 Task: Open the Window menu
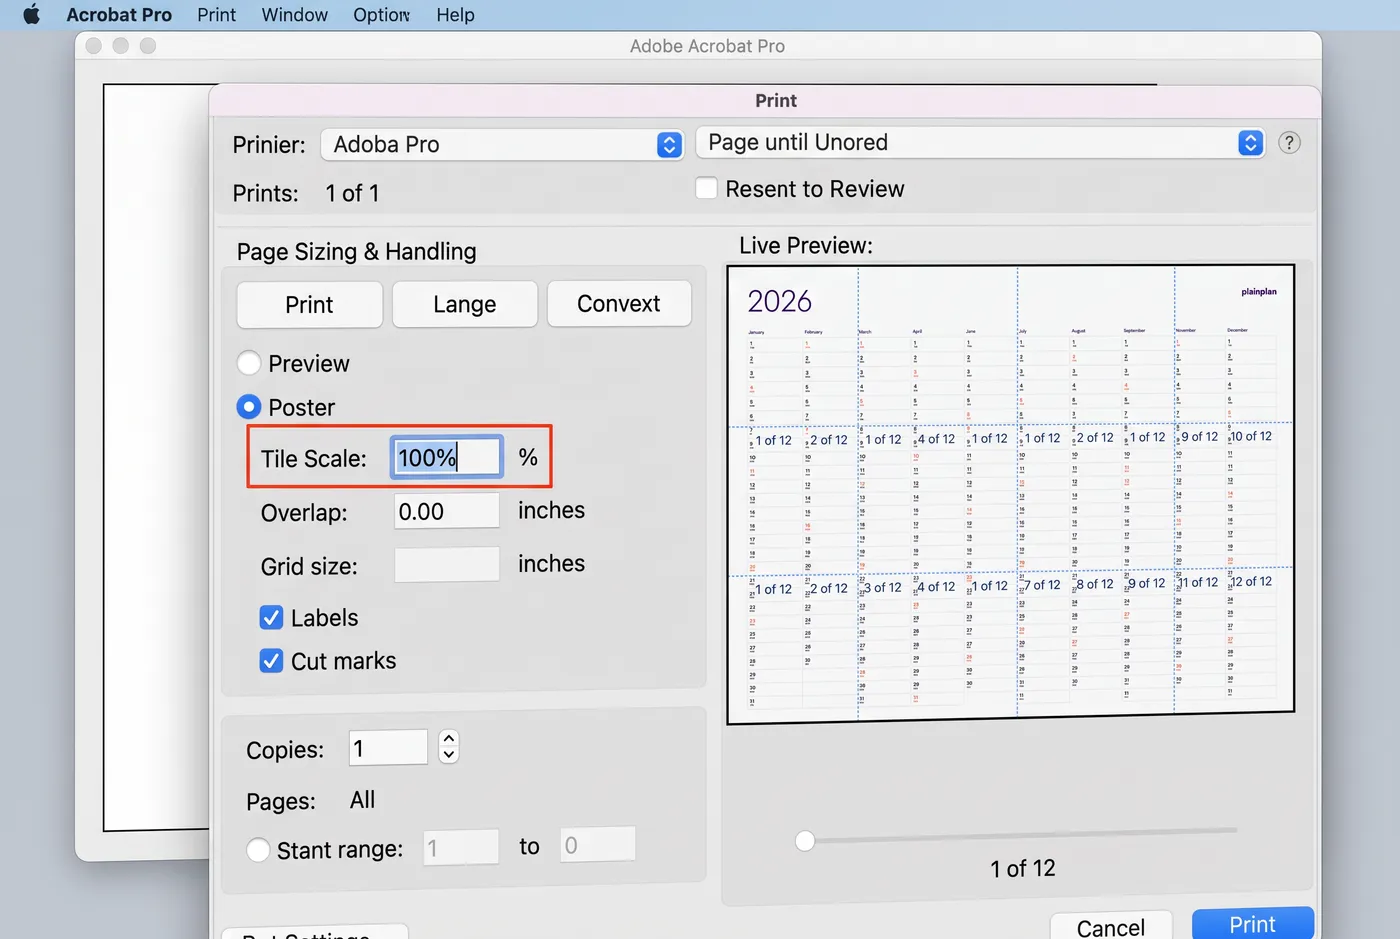(294, 15)
